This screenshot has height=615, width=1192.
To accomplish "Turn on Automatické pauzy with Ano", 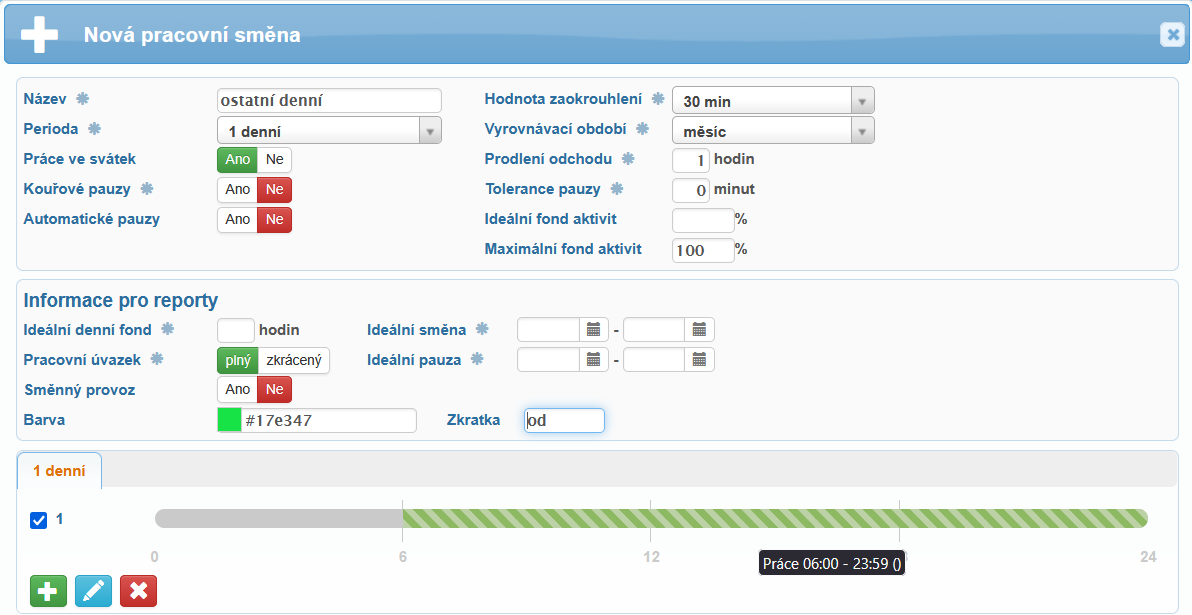I will tap(238, 220).
